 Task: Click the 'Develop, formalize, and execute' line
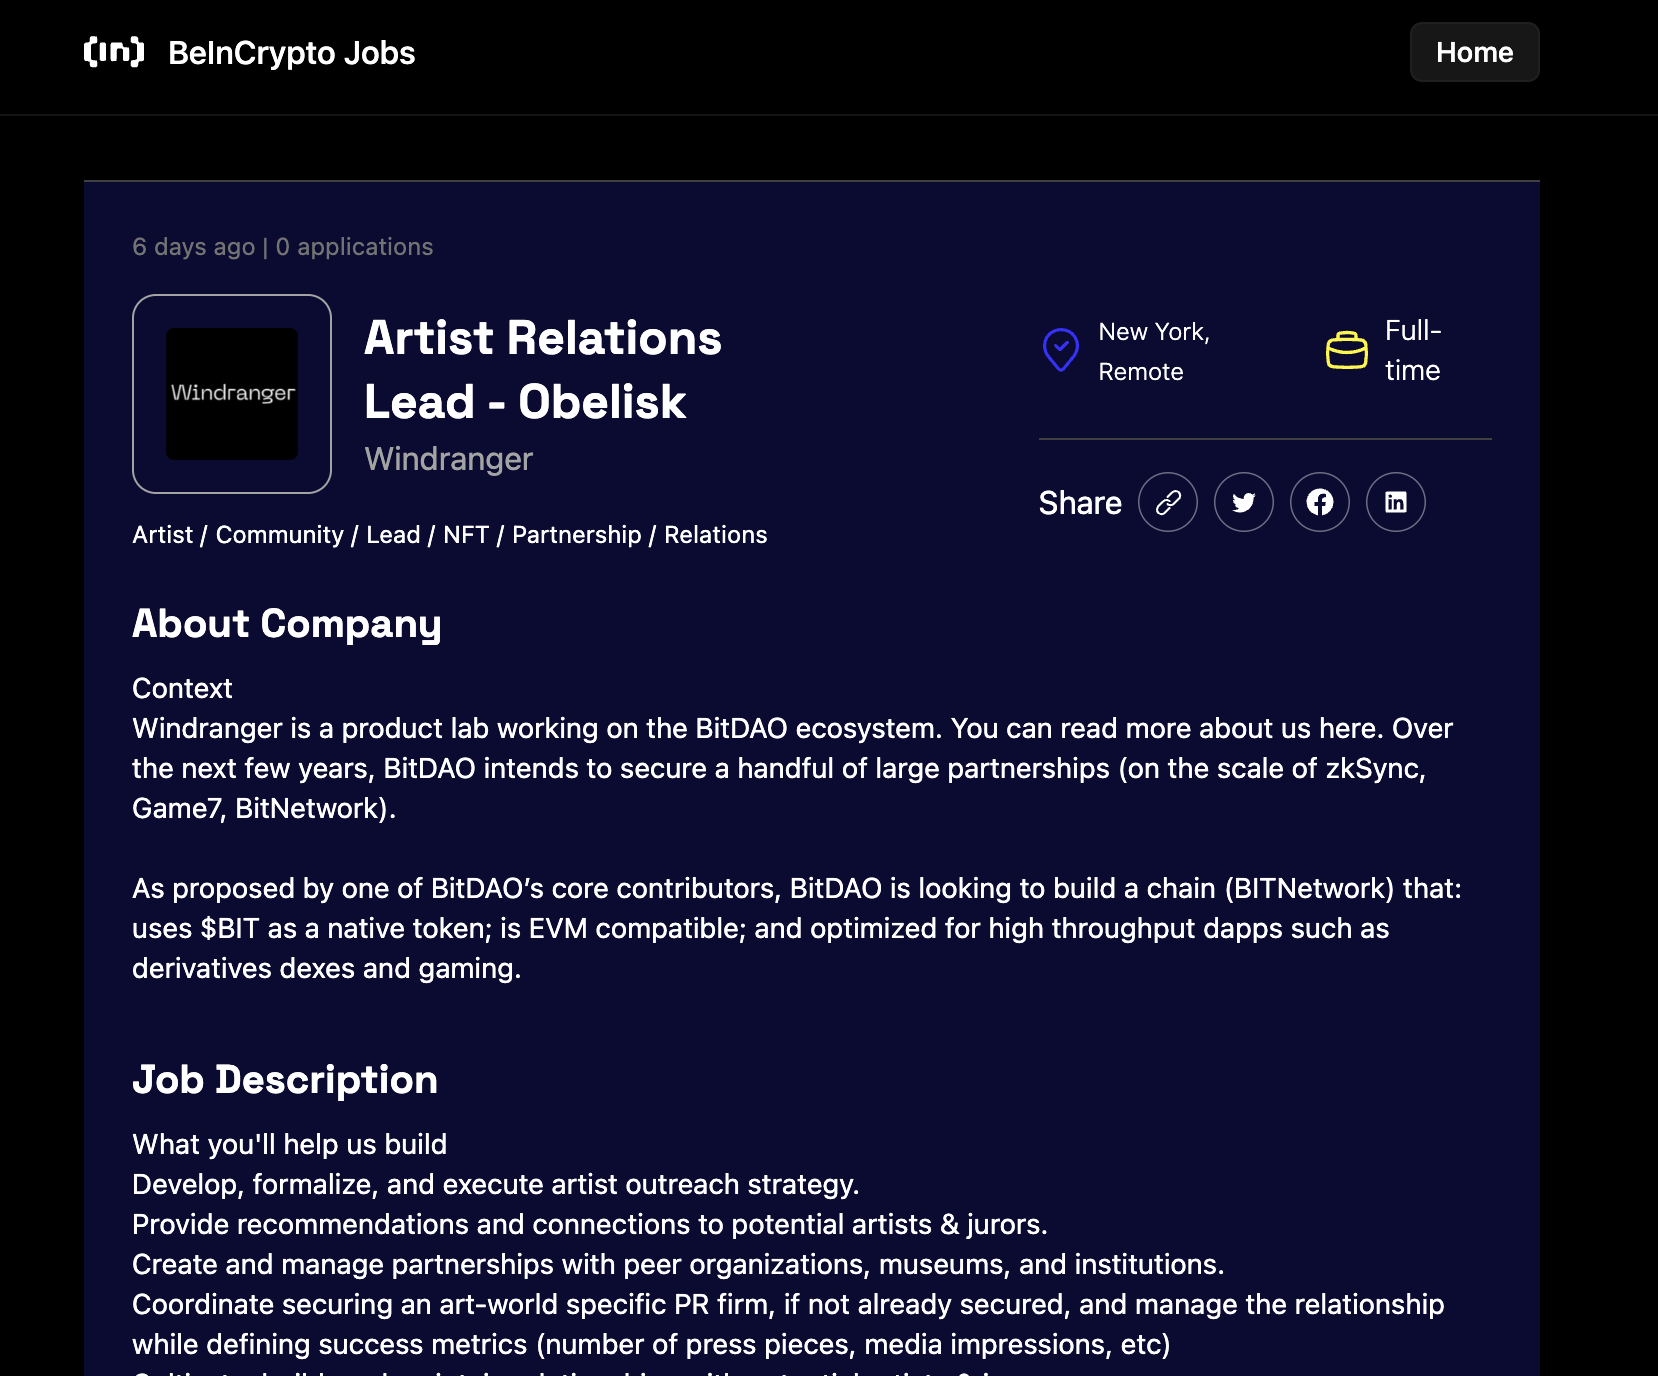[x=495, y=1184]
